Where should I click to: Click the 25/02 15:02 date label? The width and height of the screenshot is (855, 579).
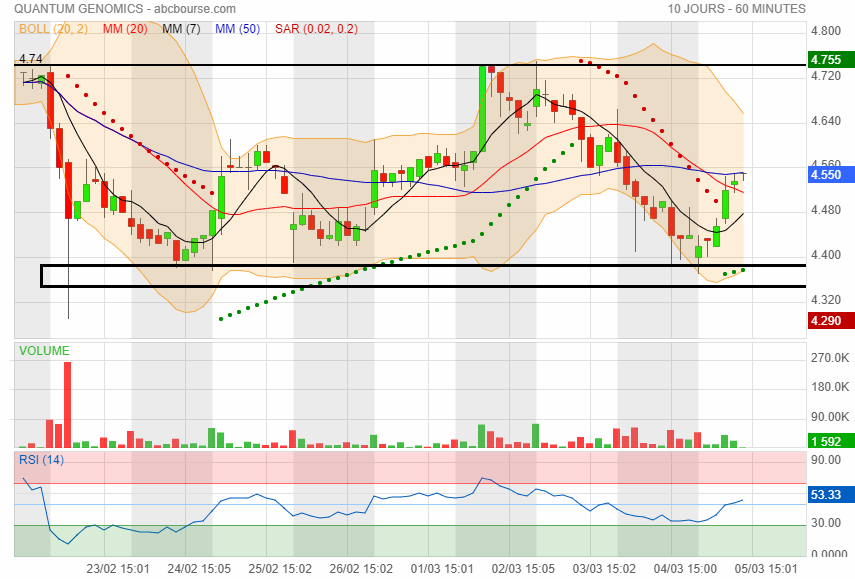click(x=280, y=569)
